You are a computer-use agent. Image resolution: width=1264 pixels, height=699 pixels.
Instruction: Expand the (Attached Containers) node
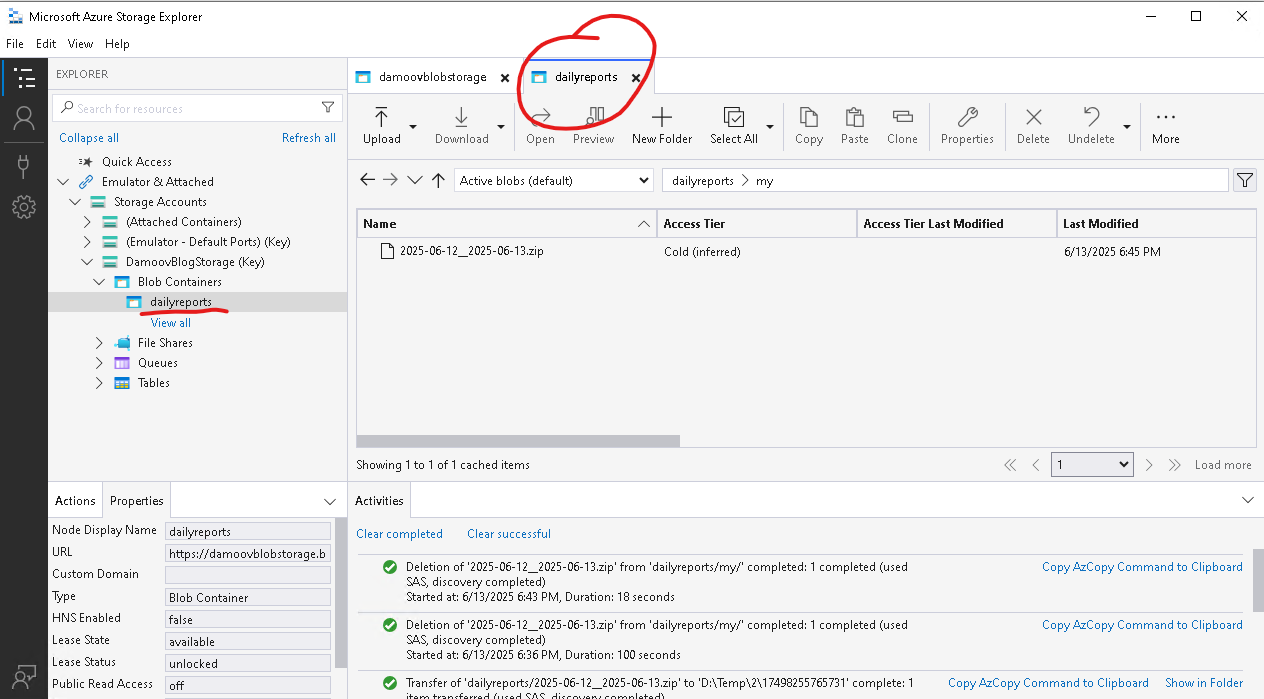[87, 222]
